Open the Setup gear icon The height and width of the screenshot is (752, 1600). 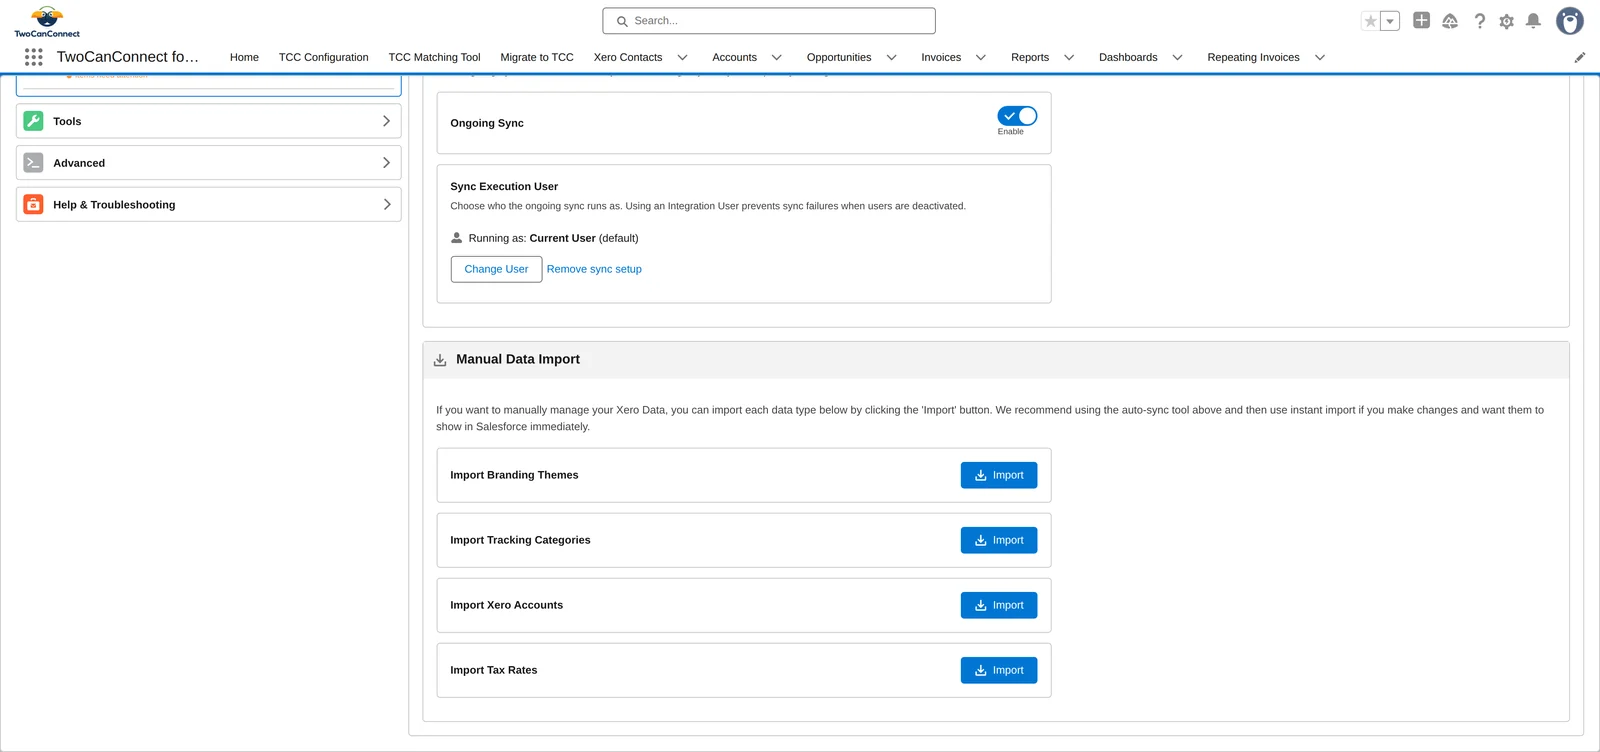coord(1507,21)
